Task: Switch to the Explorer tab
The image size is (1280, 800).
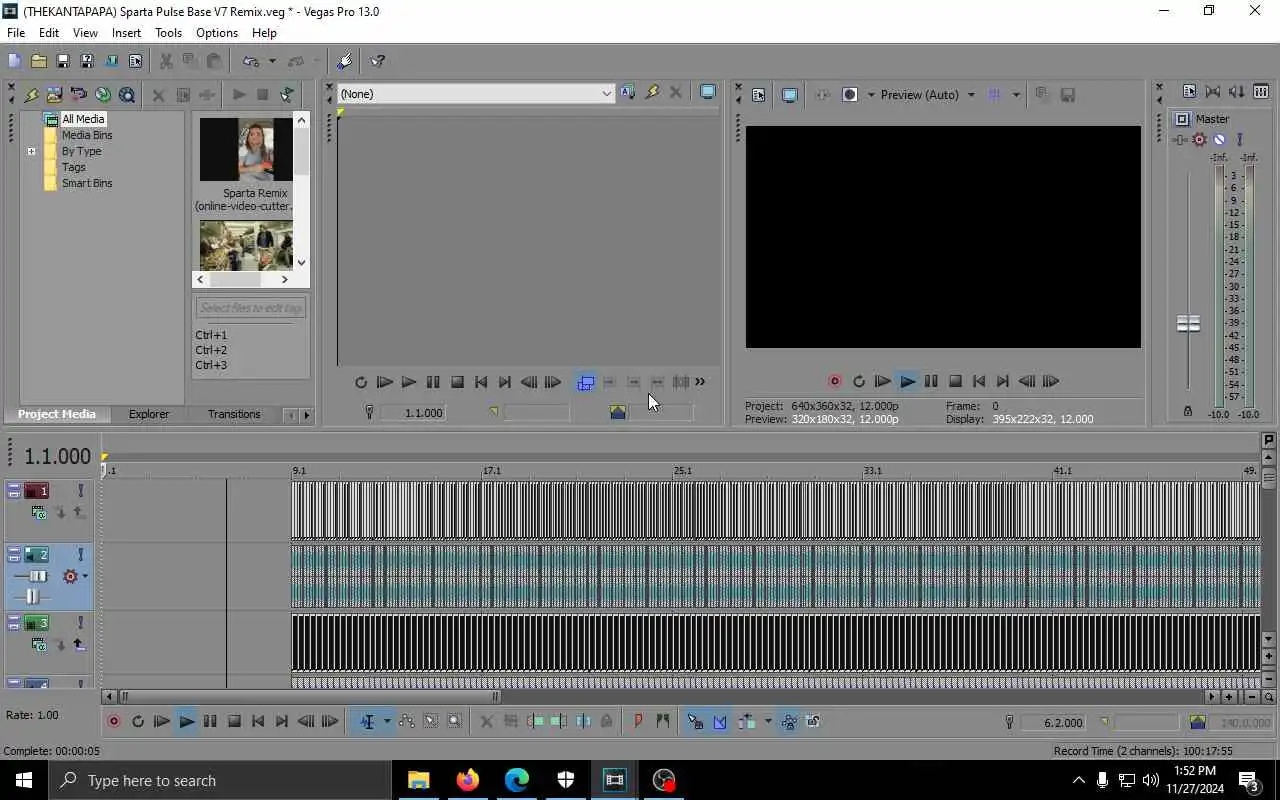Action: pos(149,414)
